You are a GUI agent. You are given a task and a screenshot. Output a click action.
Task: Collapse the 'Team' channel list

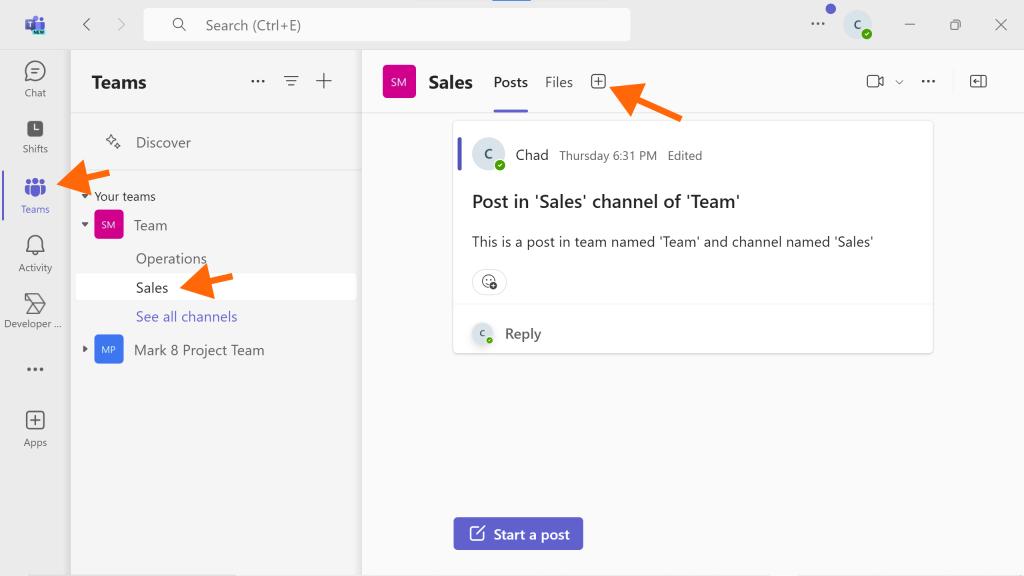(x=85, y=225)
